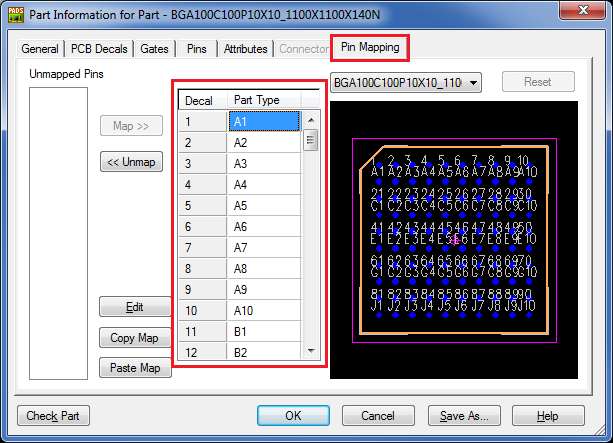Select the A5 part type cell
The width and height of the screenshot is (613, 443).
264,206
